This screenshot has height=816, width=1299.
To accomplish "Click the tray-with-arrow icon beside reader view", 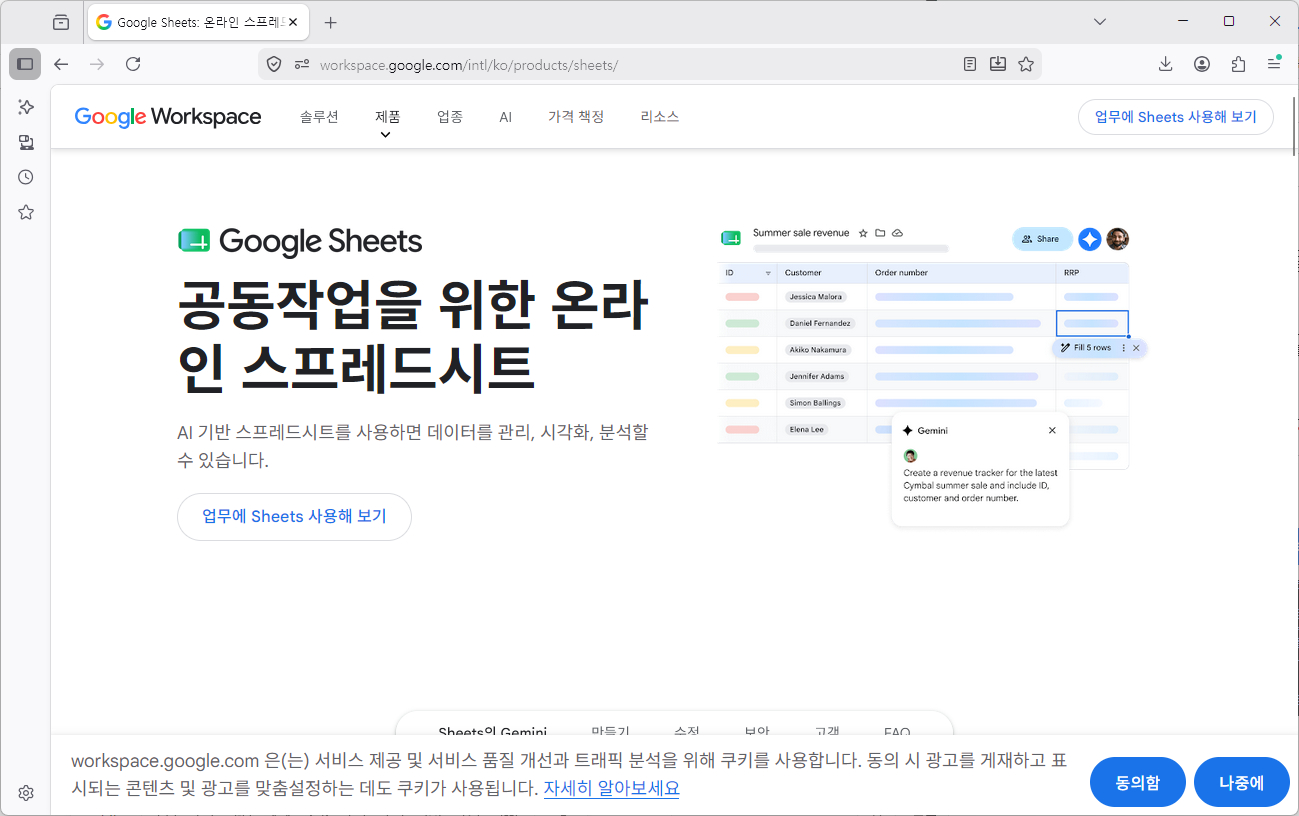I will pos(998,64).
